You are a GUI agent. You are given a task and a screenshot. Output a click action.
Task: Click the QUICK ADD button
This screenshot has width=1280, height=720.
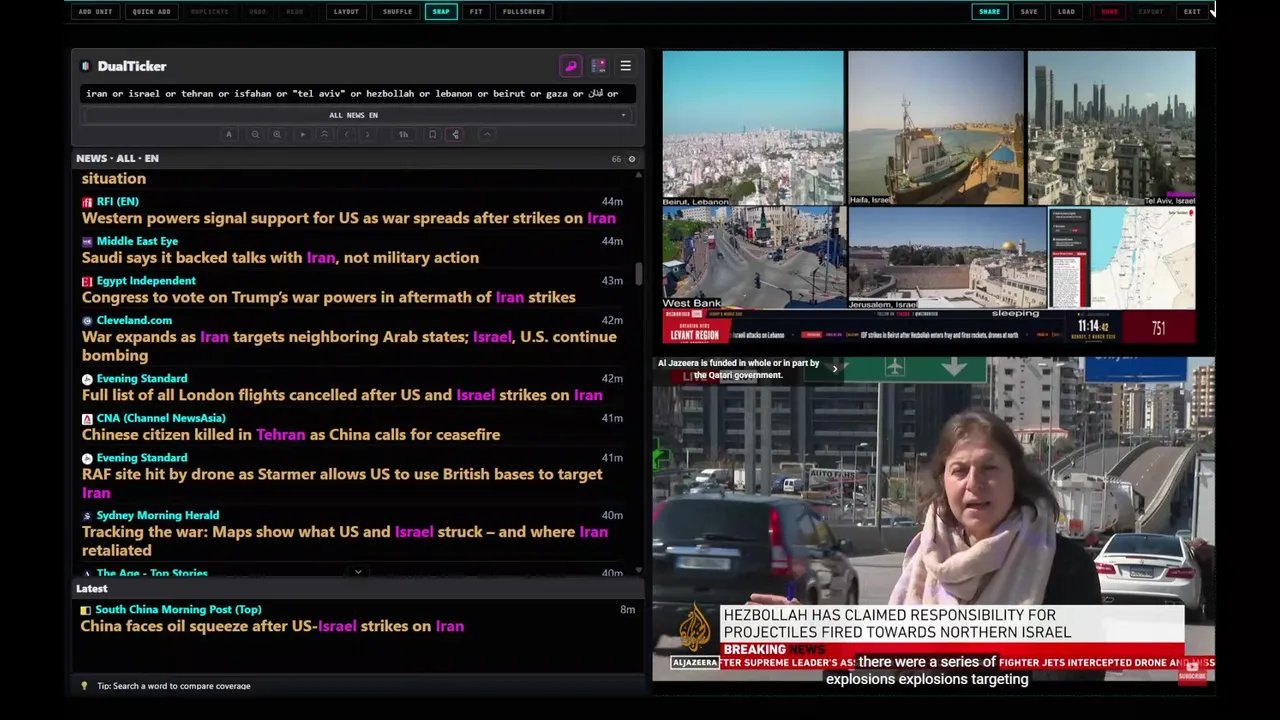pos(151,11)
